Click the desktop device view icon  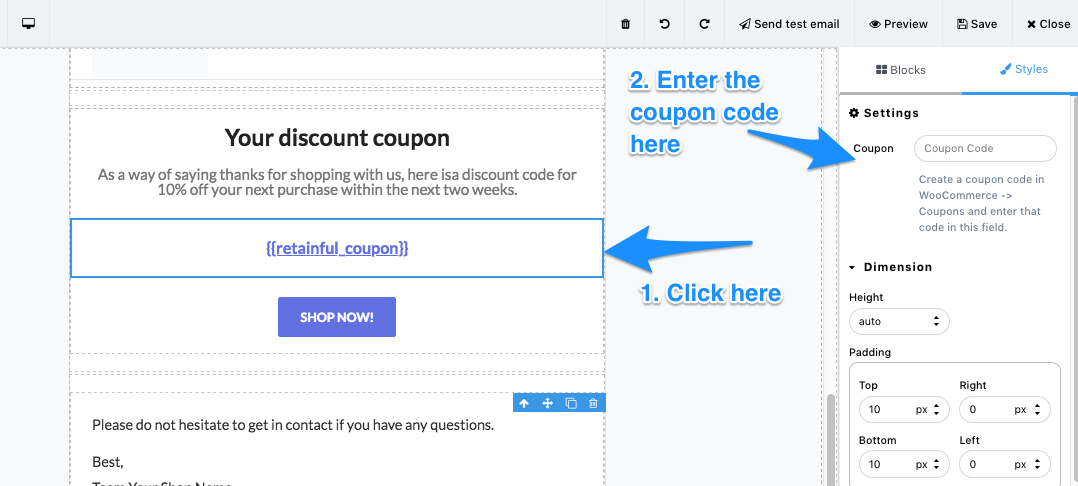tap(29, 24)
